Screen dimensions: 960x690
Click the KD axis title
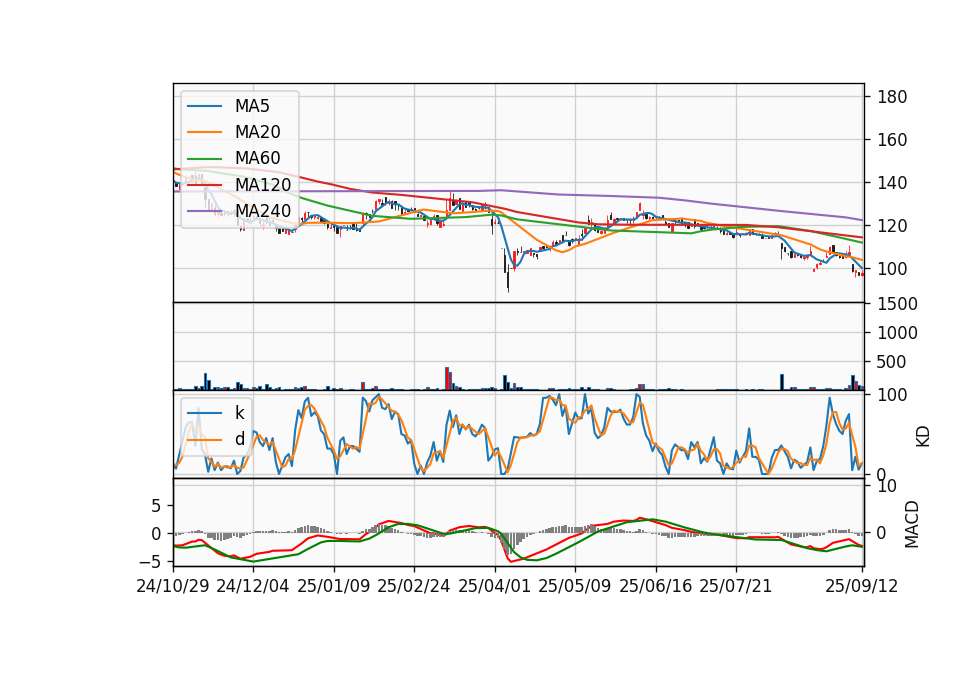point(923,437)
